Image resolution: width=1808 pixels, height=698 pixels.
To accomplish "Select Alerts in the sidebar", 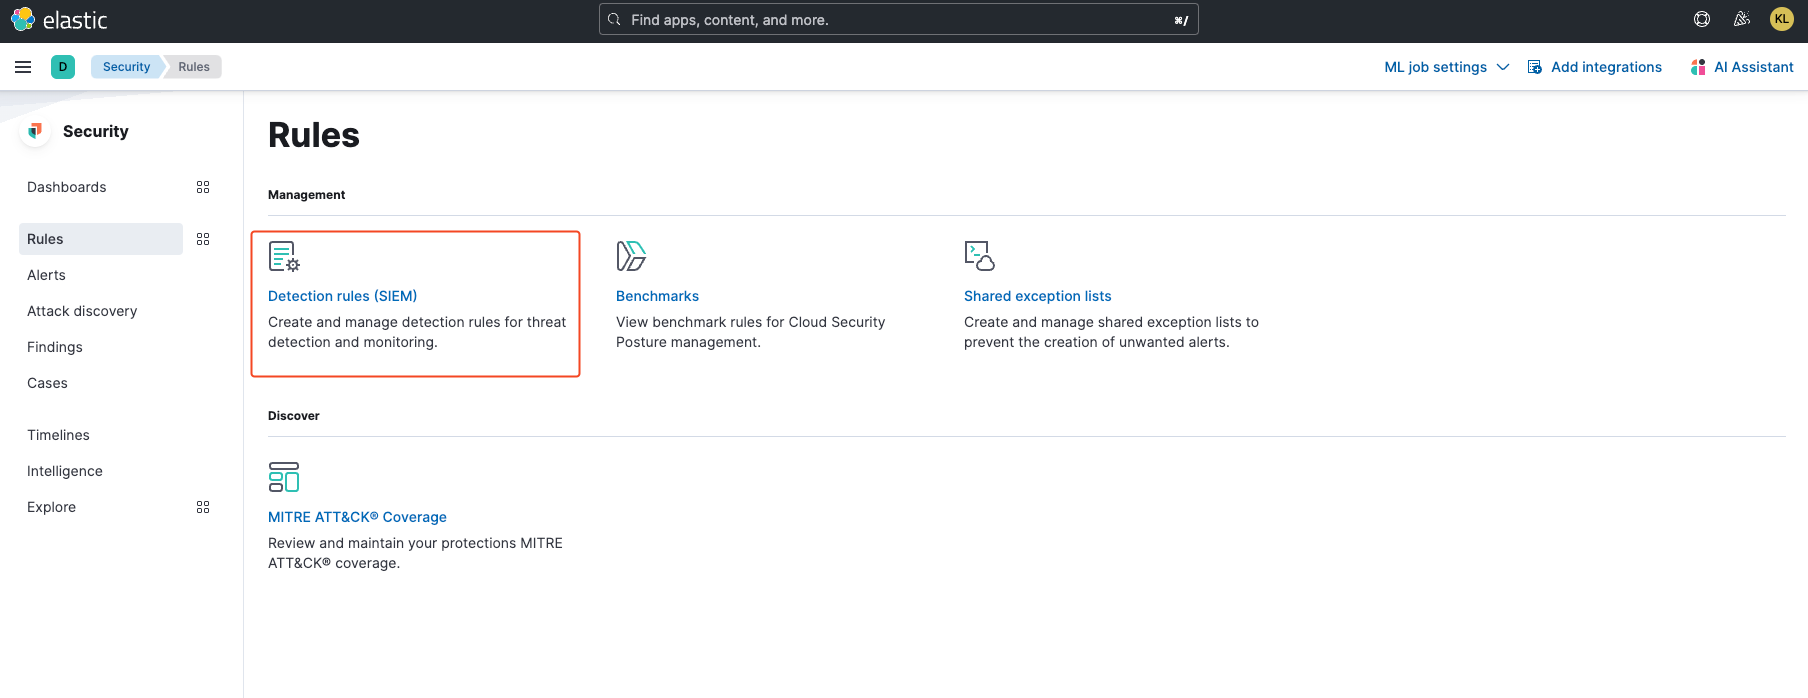I will tap(46, 275).
